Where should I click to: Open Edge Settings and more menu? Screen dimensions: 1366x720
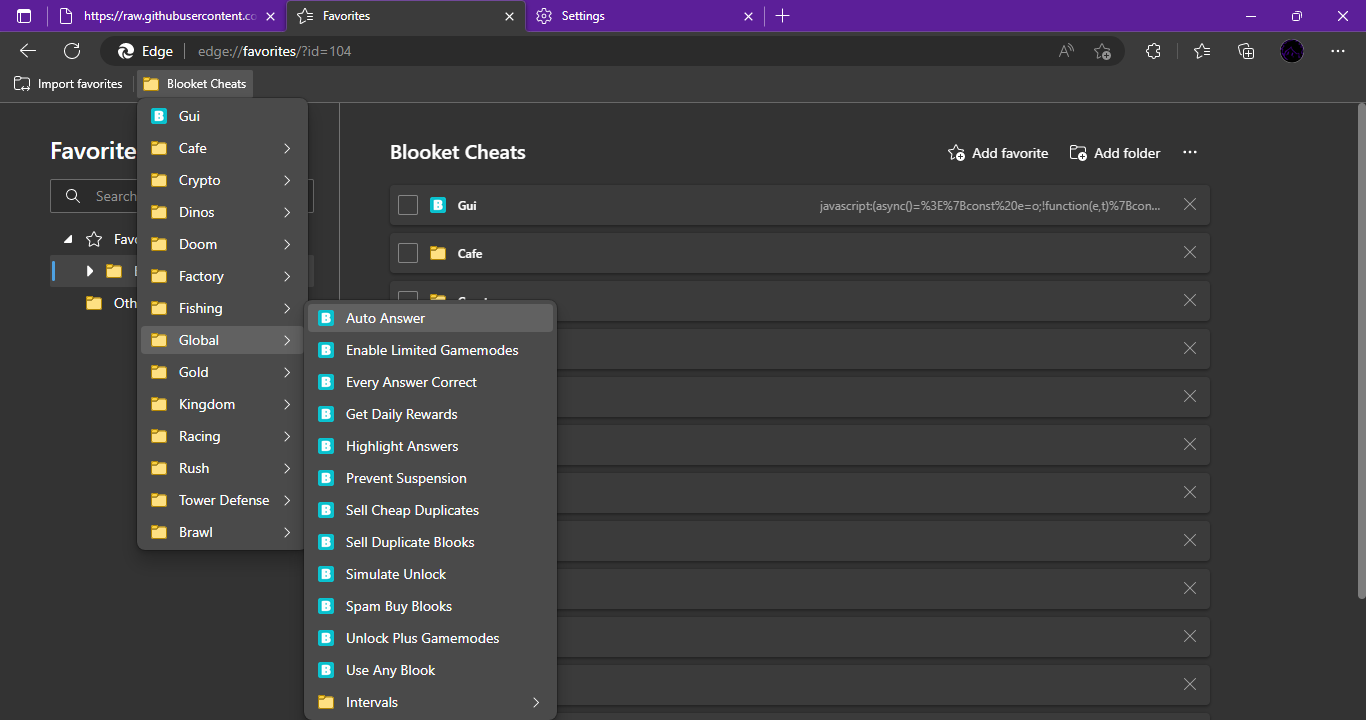click(1338, 51)
